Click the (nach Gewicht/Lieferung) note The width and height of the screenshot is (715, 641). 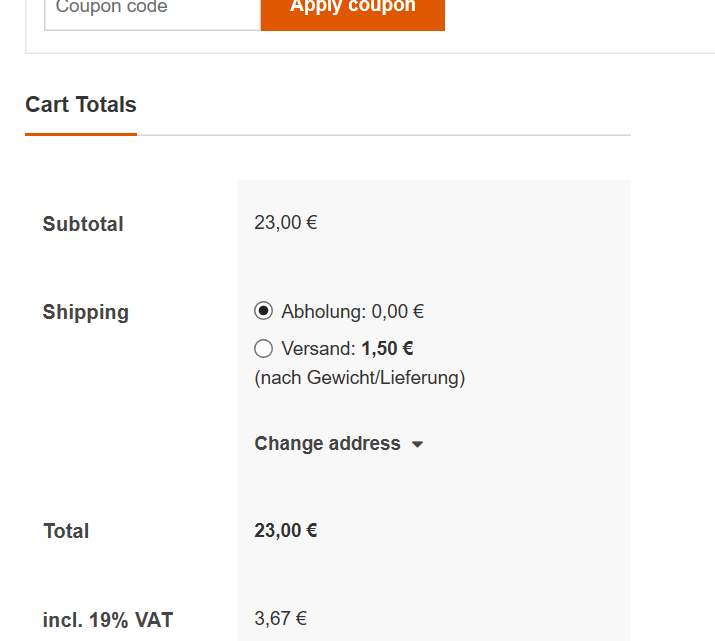coord(360,378)
